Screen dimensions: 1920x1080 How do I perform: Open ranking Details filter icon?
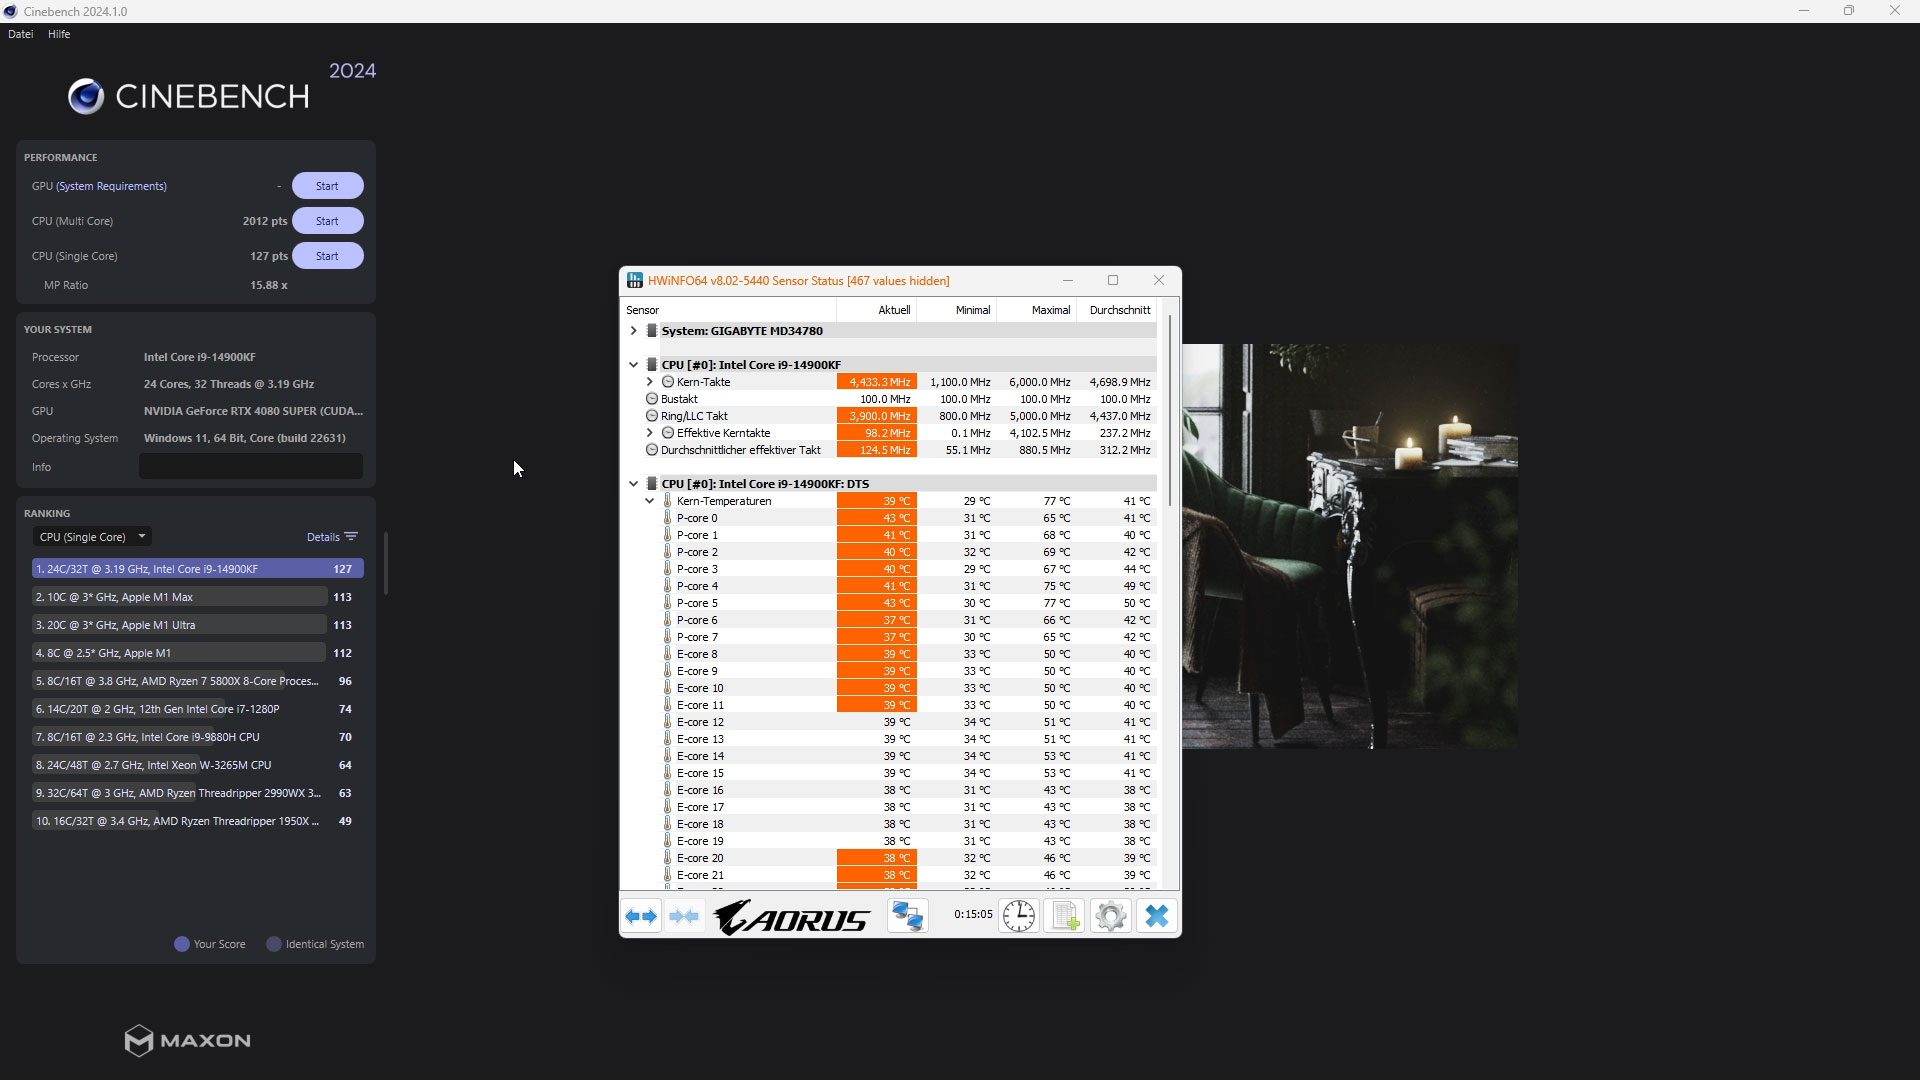pos(351,537)
